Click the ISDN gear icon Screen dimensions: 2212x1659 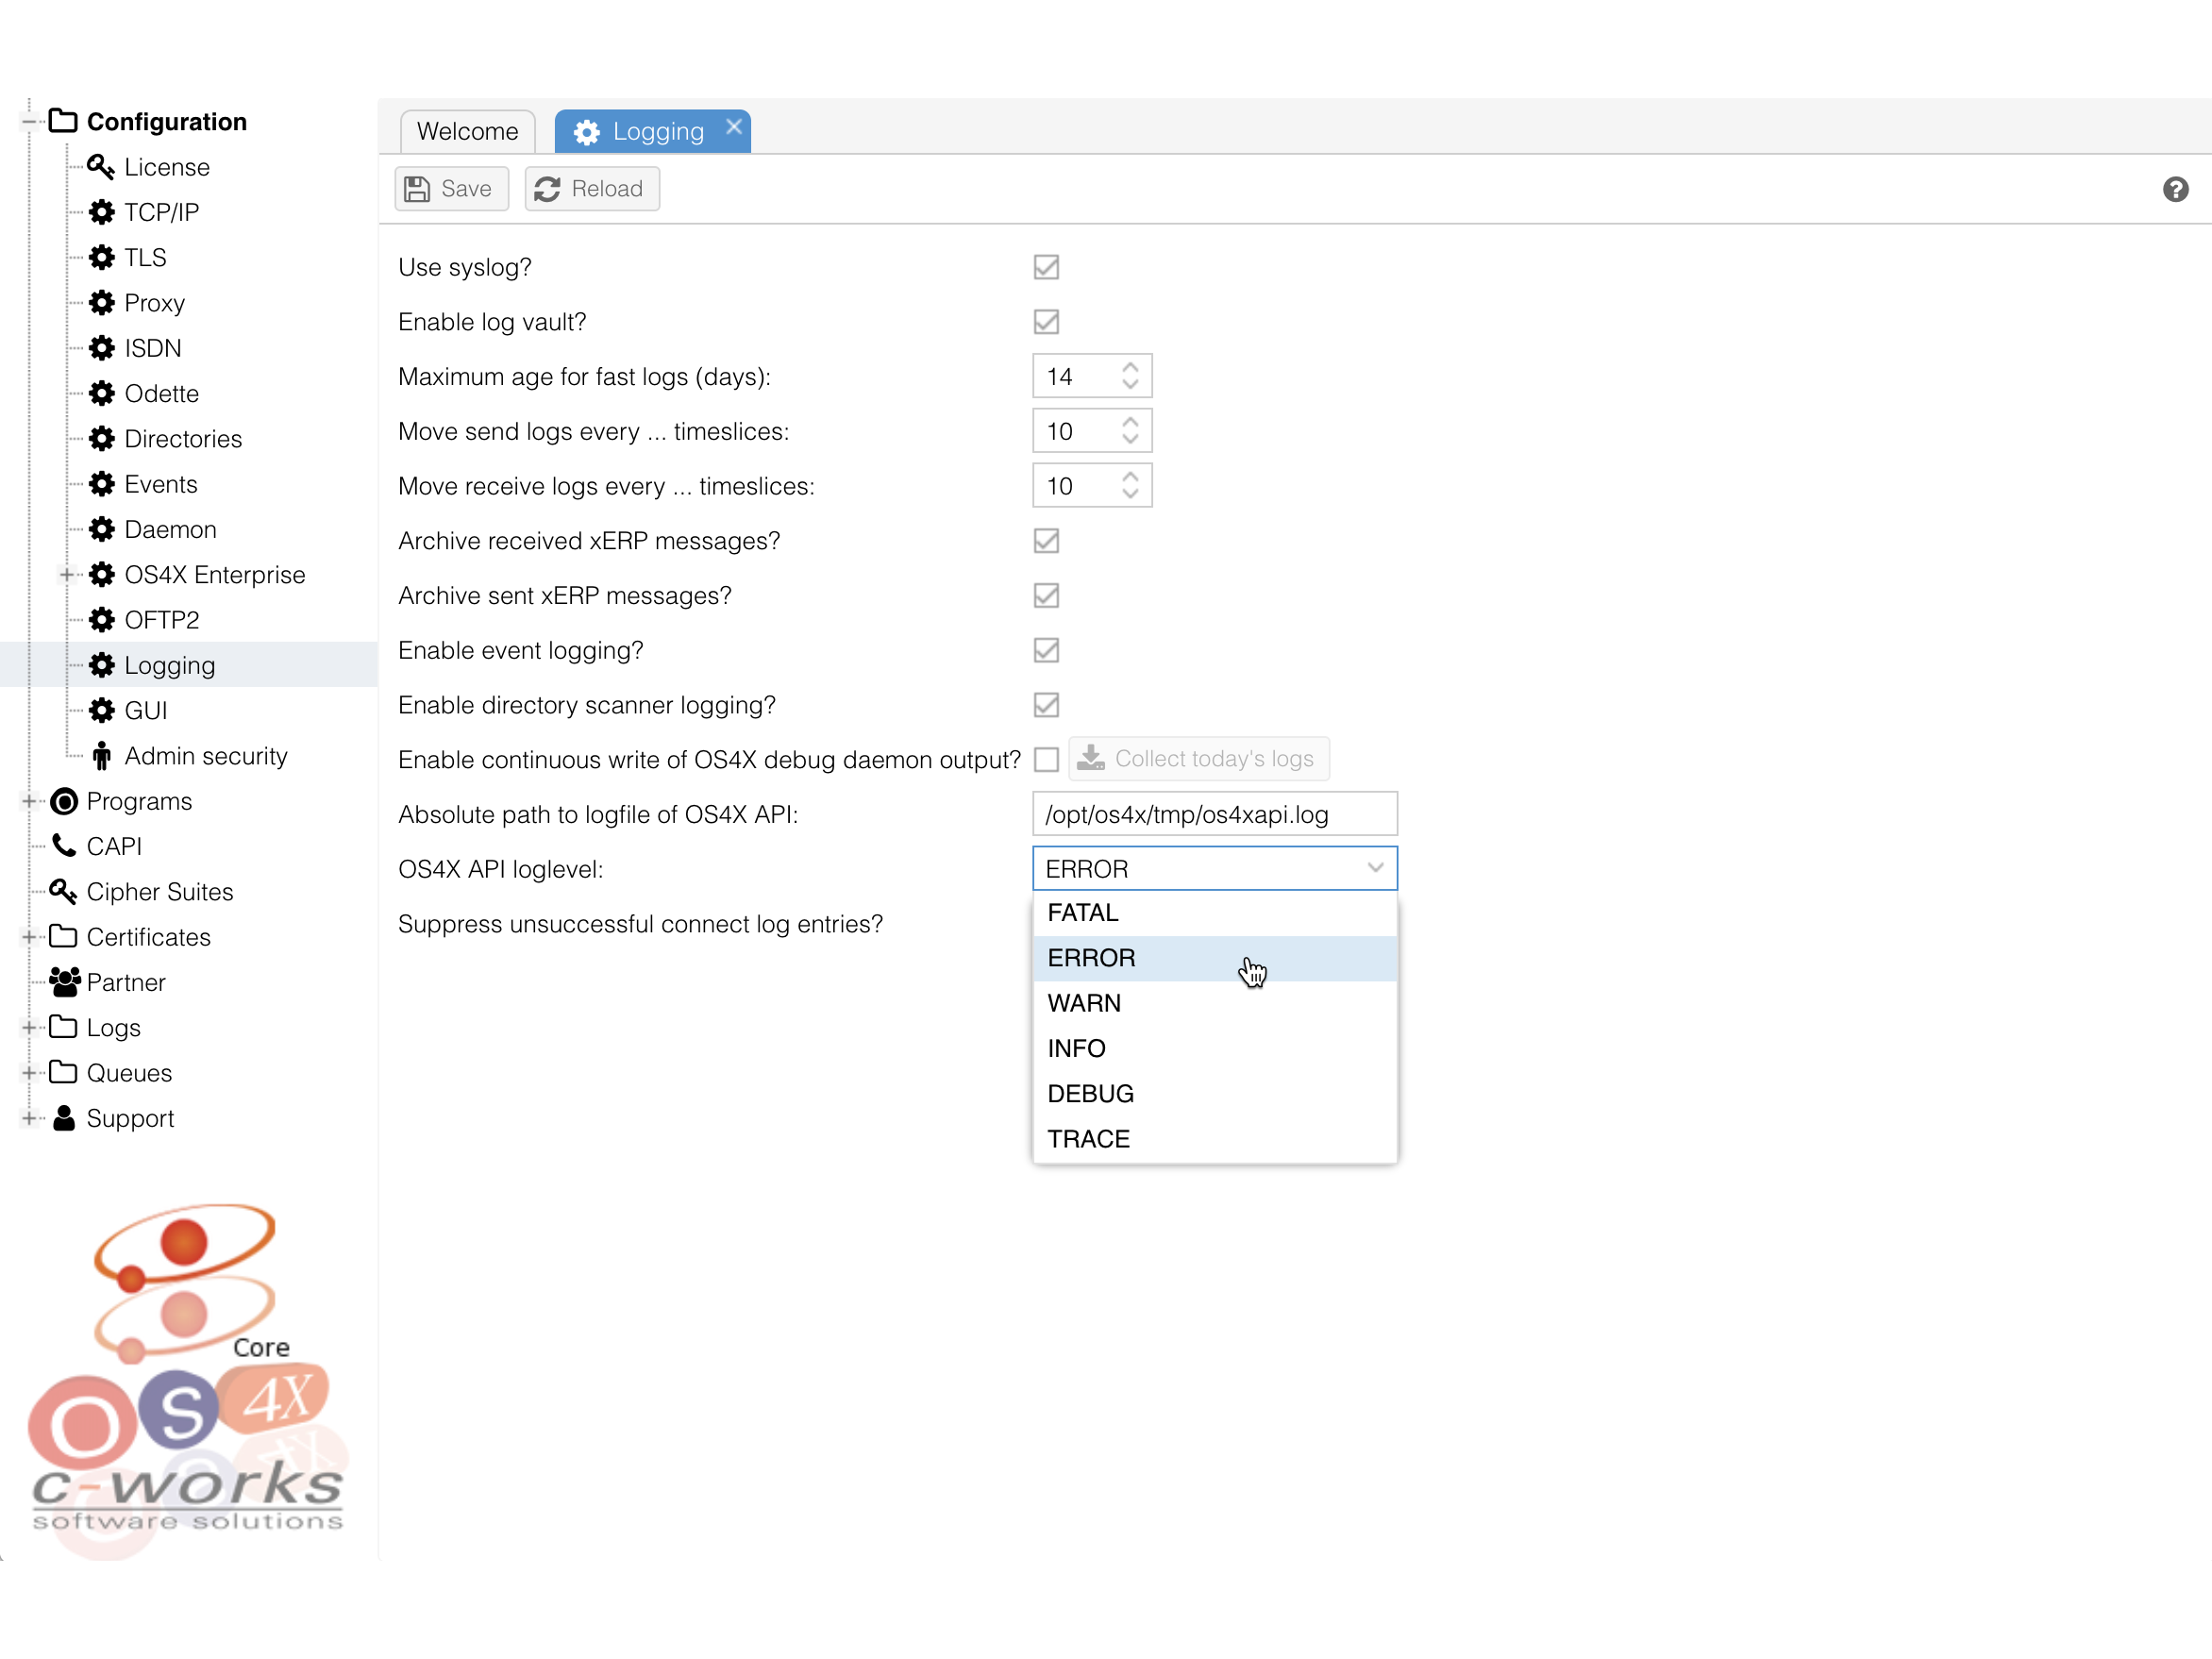click(x=101, y=348)
